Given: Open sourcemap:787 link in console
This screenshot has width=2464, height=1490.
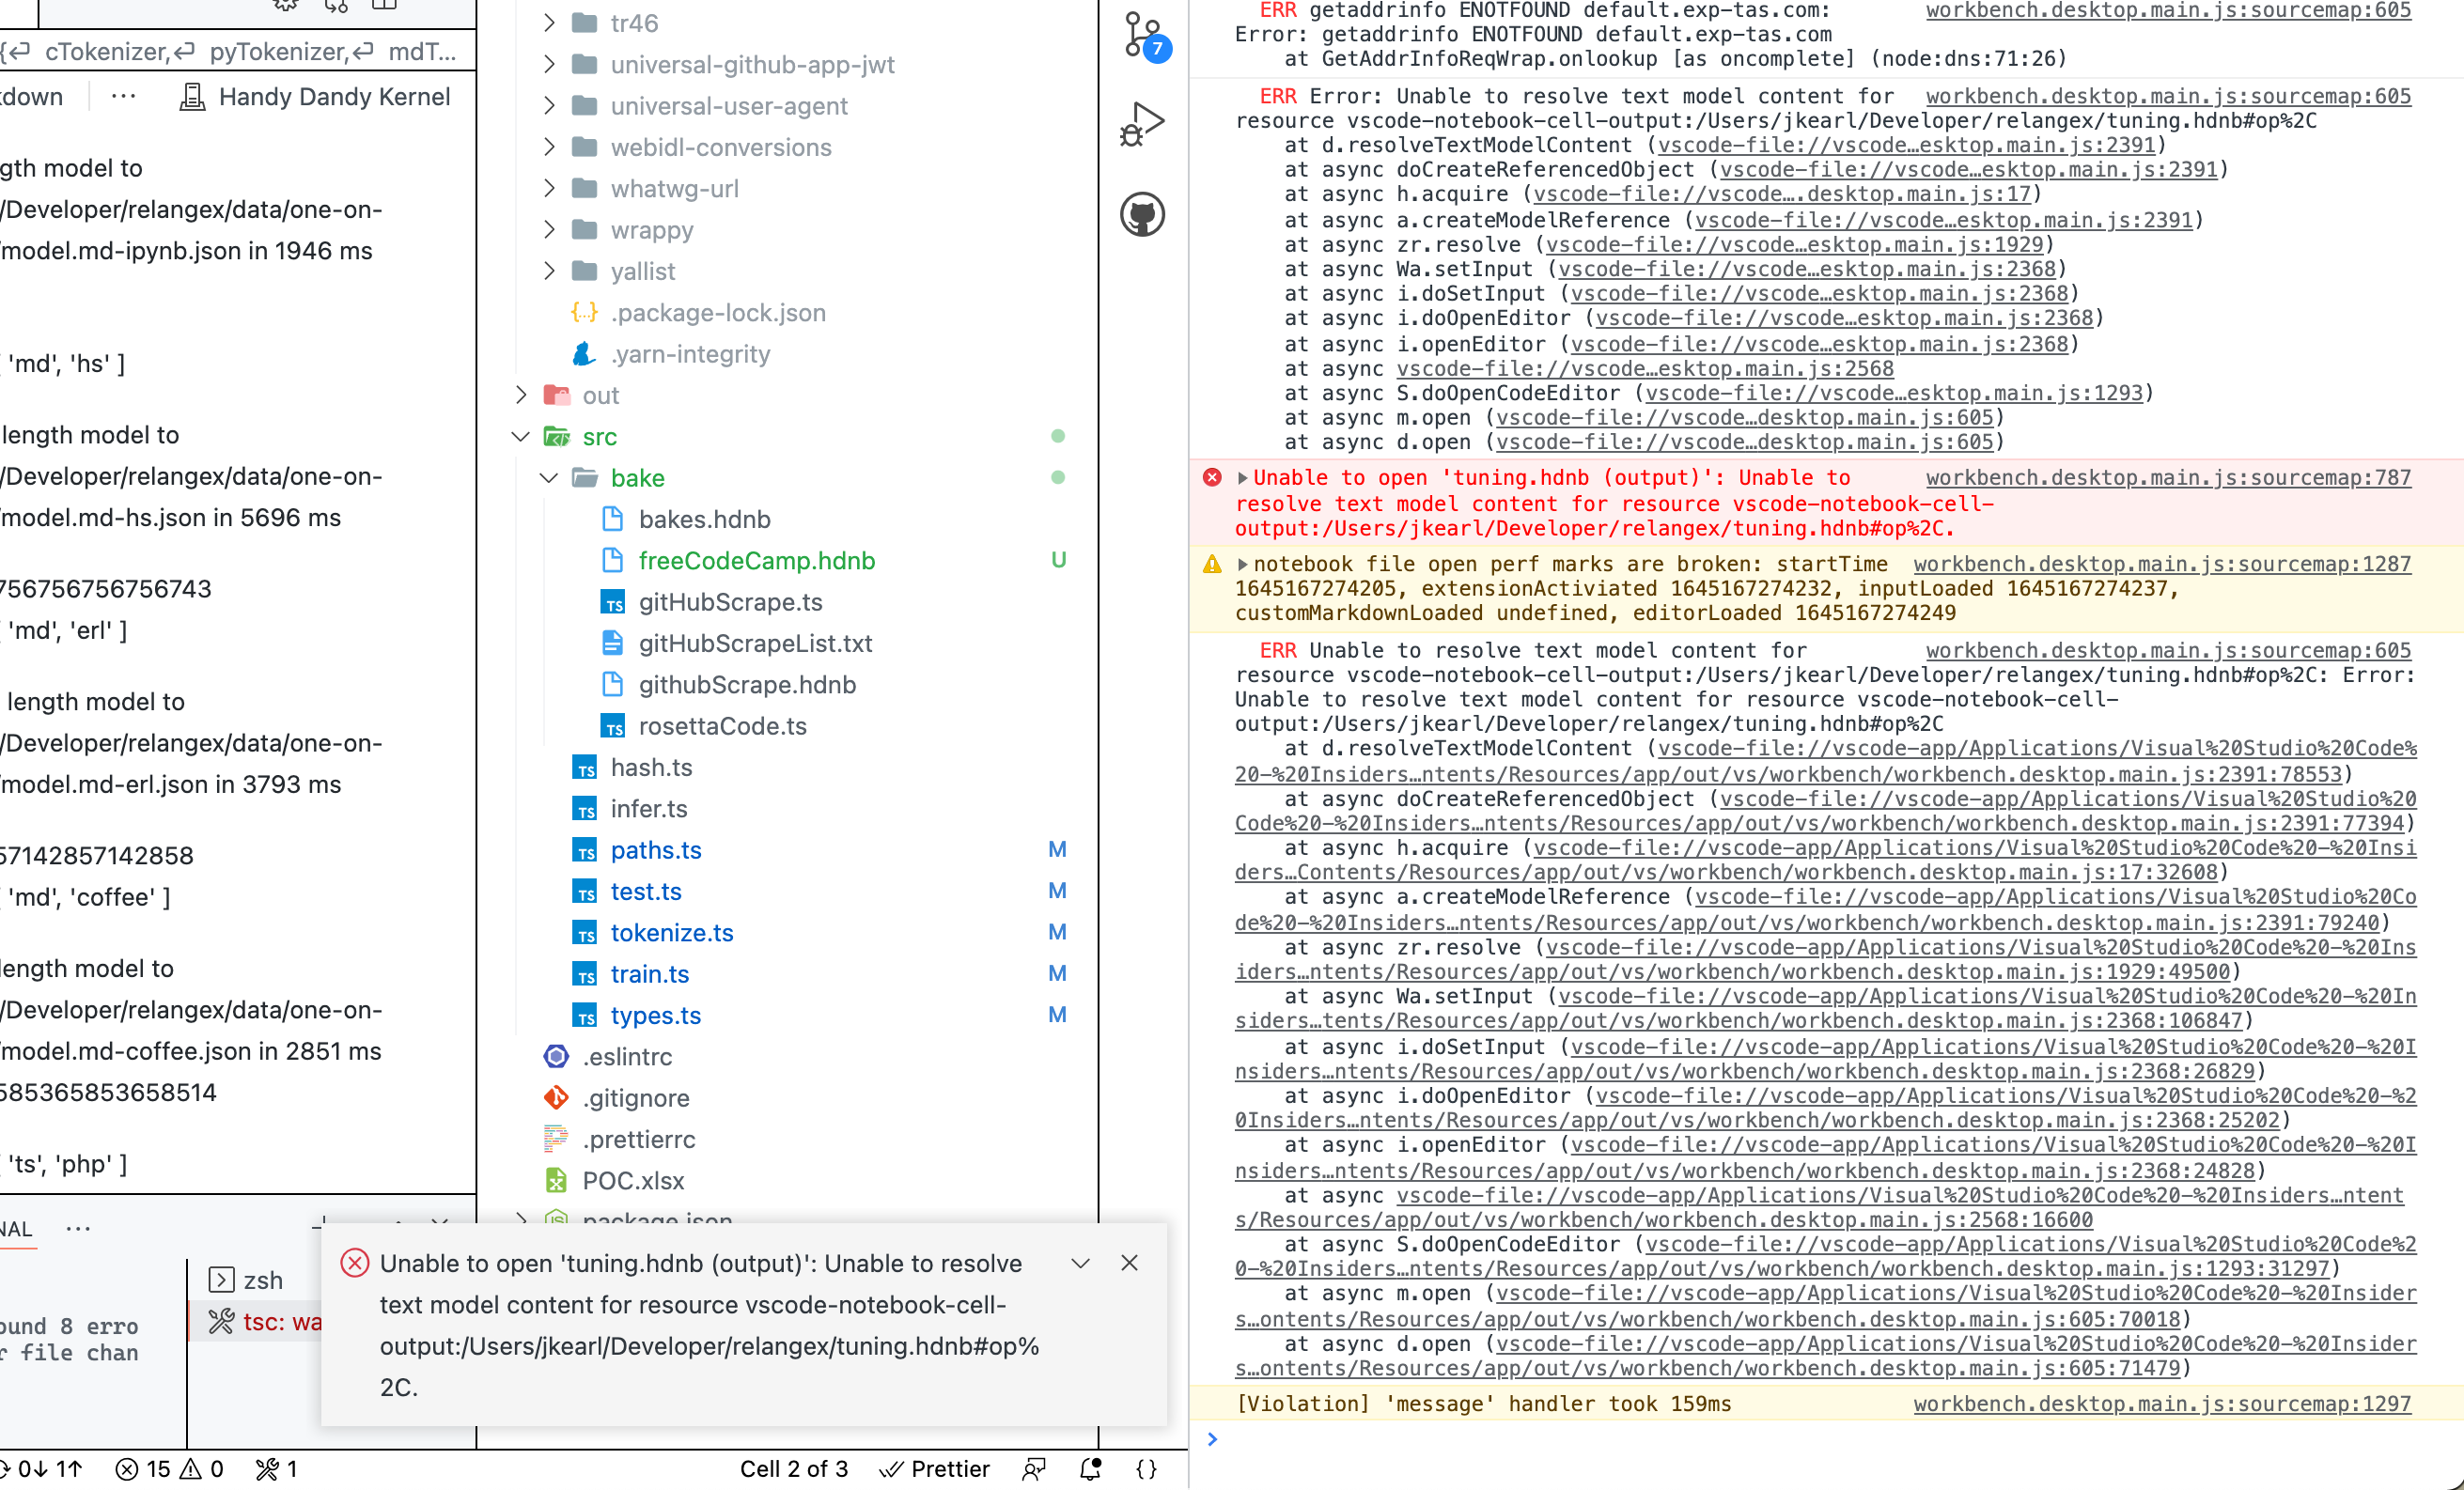Looking at the screenshot, I should pos(2167,478).
